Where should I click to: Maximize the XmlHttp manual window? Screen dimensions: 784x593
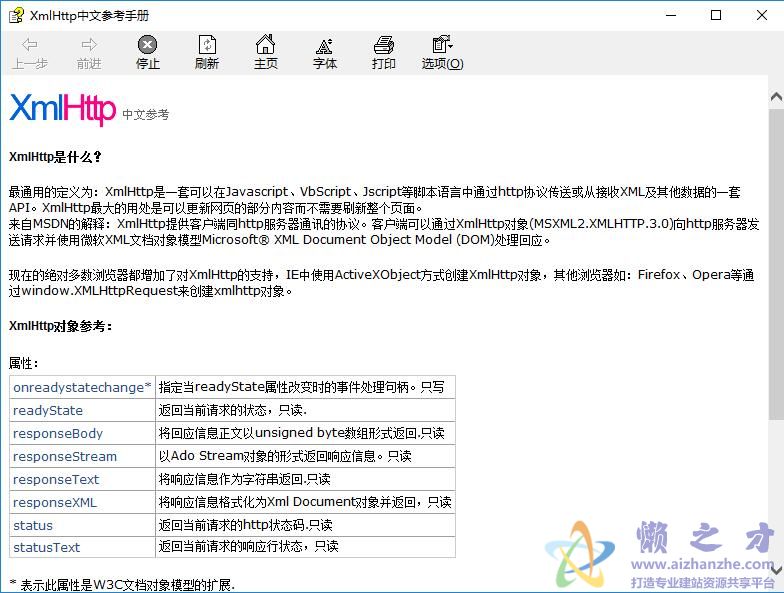[x=716, y=16]
